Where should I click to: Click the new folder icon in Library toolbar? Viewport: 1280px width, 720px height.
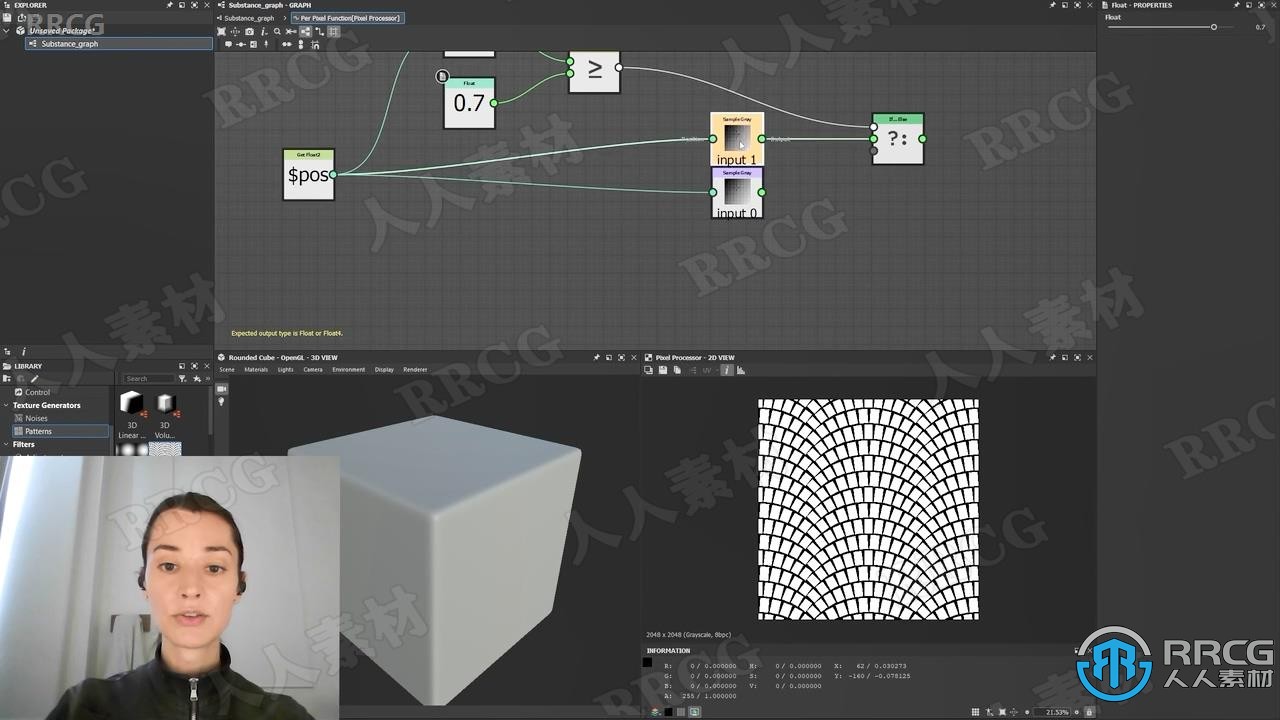pyautogui.click(x=7, y=379)
